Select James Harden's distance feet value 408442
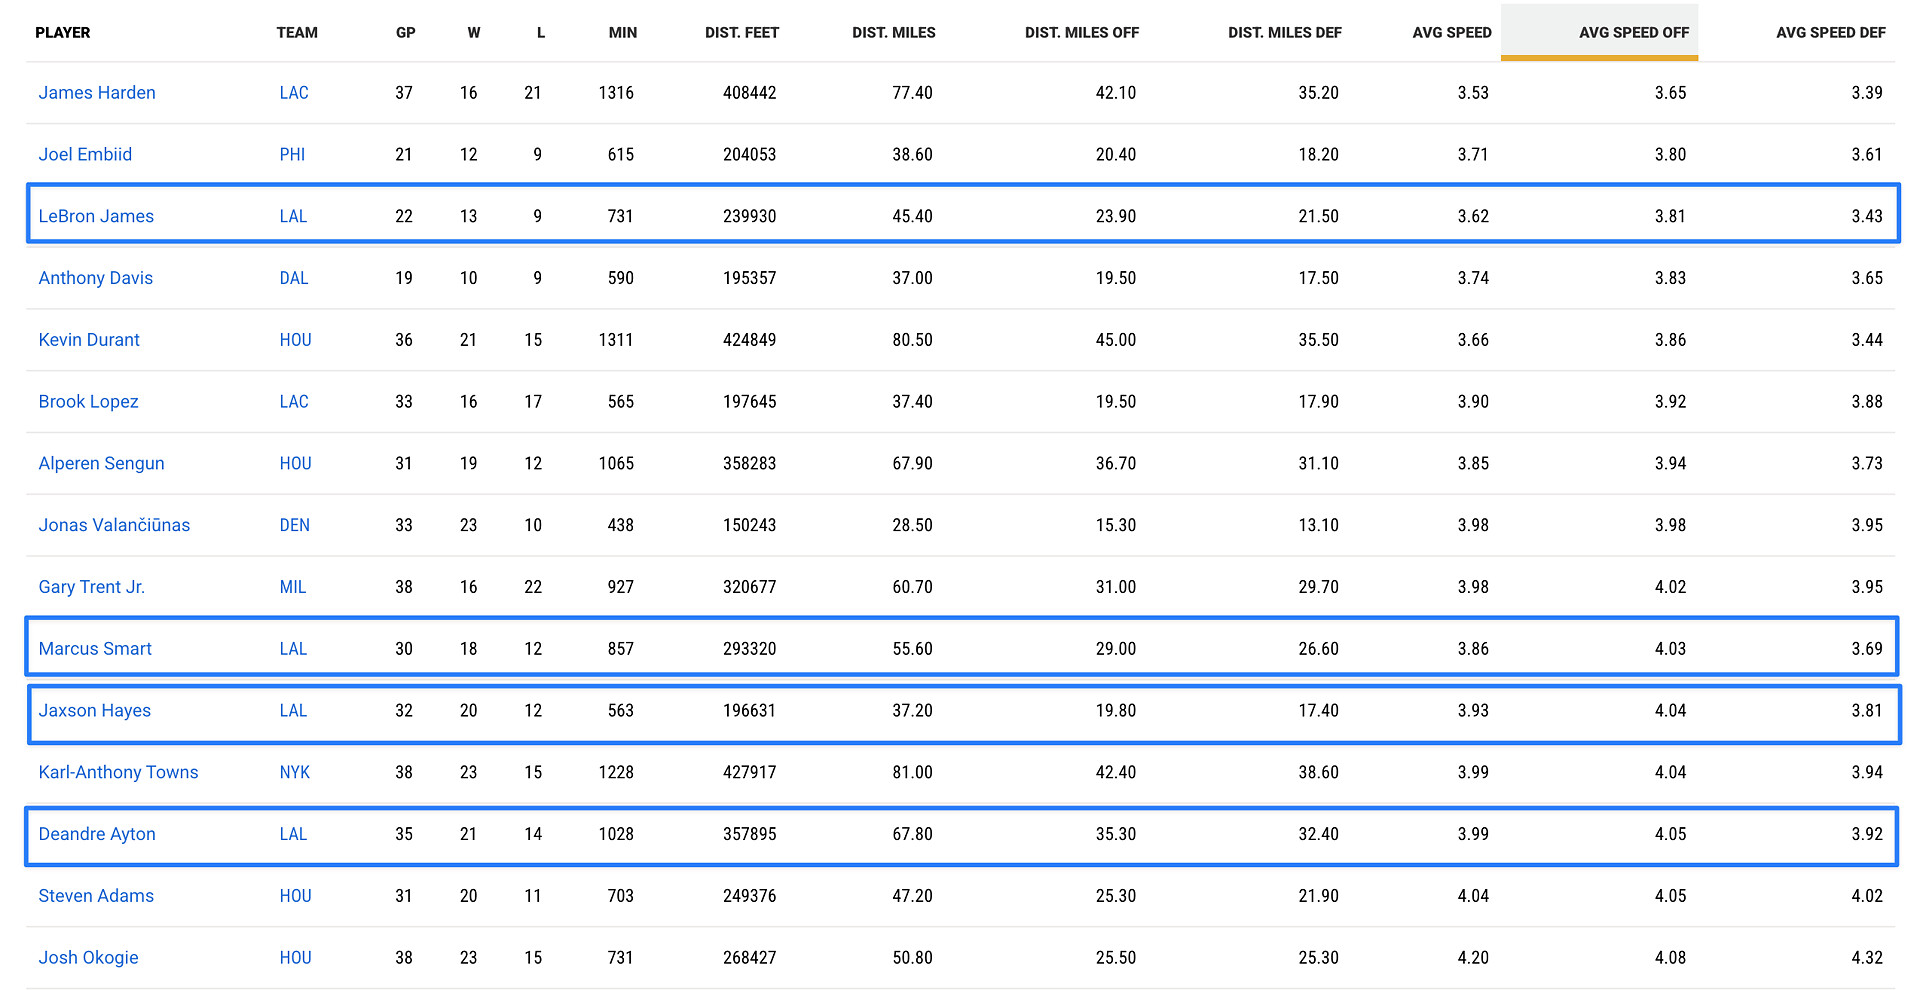1920x990 pixels. (749, 93)
